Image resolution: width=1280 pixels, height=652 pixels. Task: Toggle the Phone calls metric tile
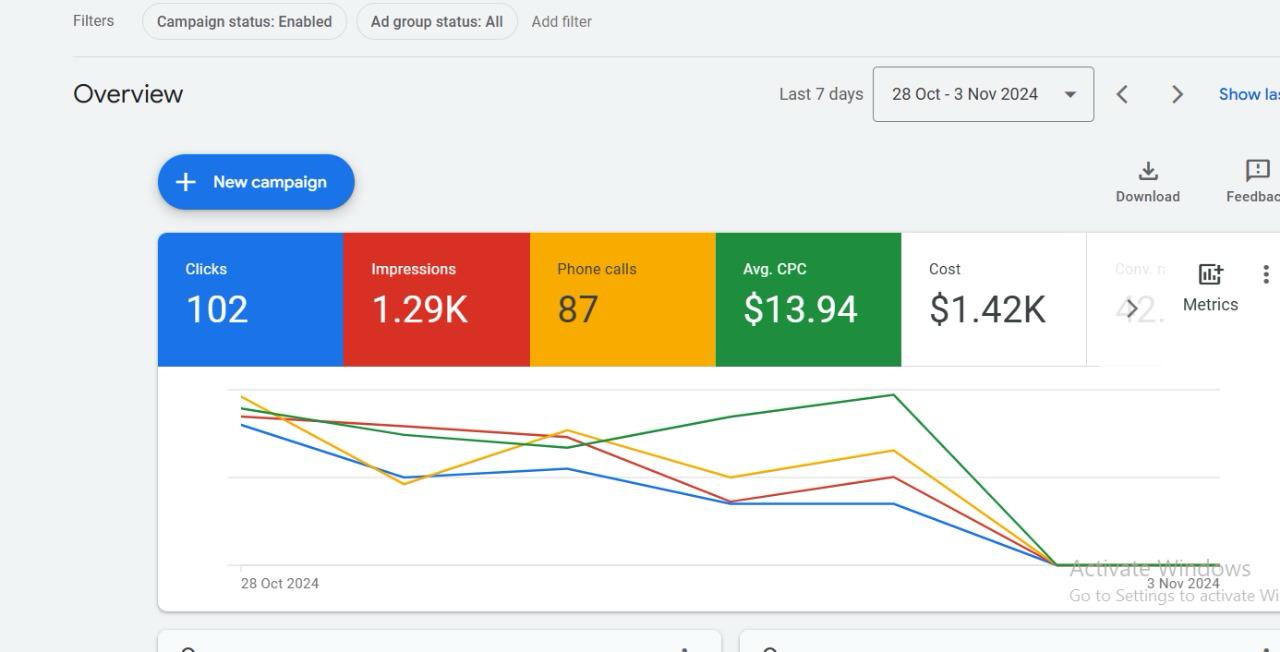pyautogui.click(x=622, y=299)
